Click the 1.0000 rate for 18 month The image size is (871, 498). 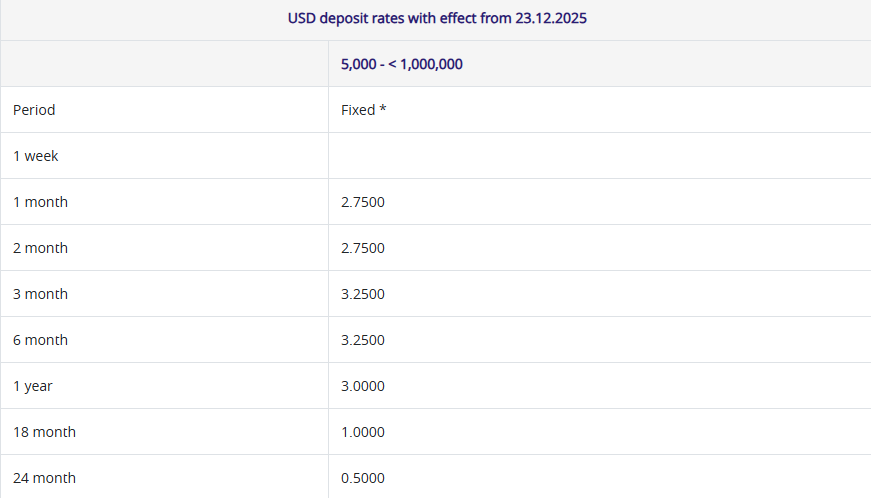click(x=363, y=432)
